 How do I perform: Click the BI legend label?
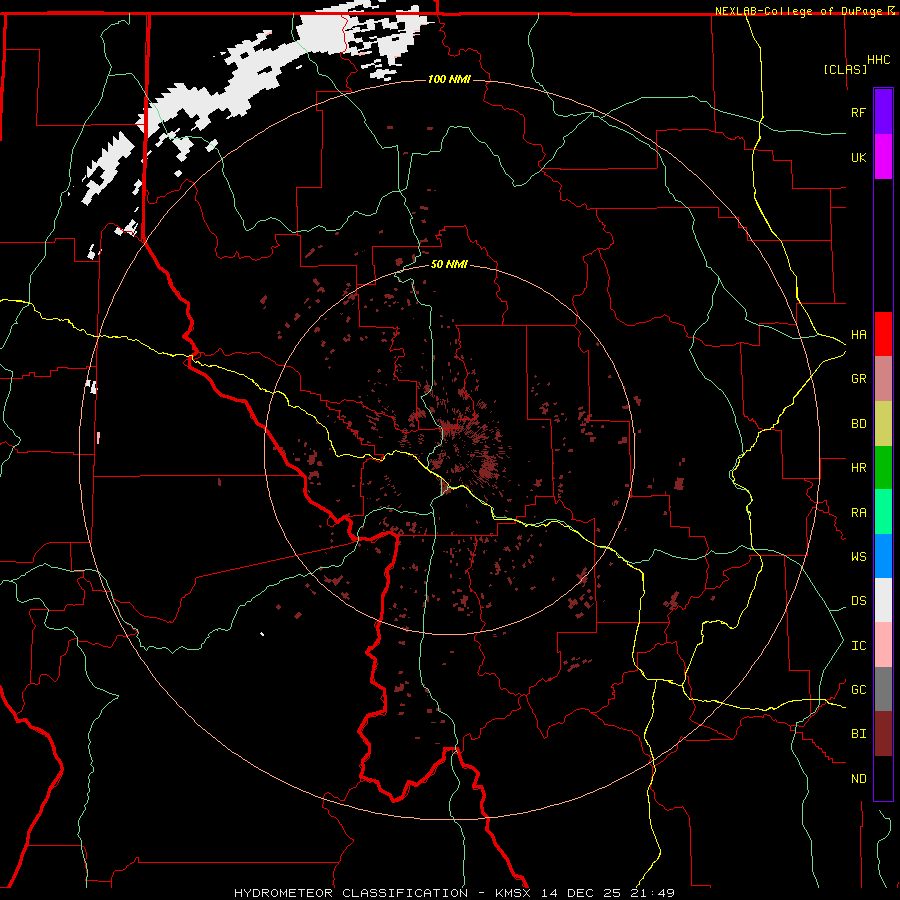pos(858,734)
